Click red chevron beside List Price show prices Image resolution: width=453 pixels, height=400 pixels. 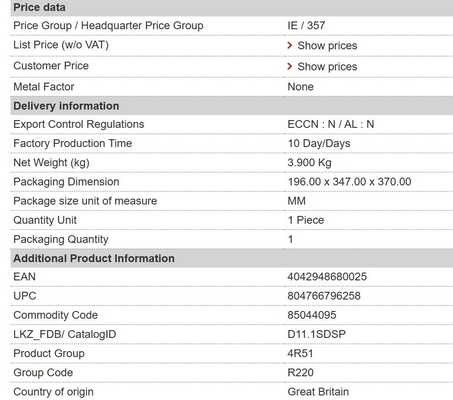[290, 45]
